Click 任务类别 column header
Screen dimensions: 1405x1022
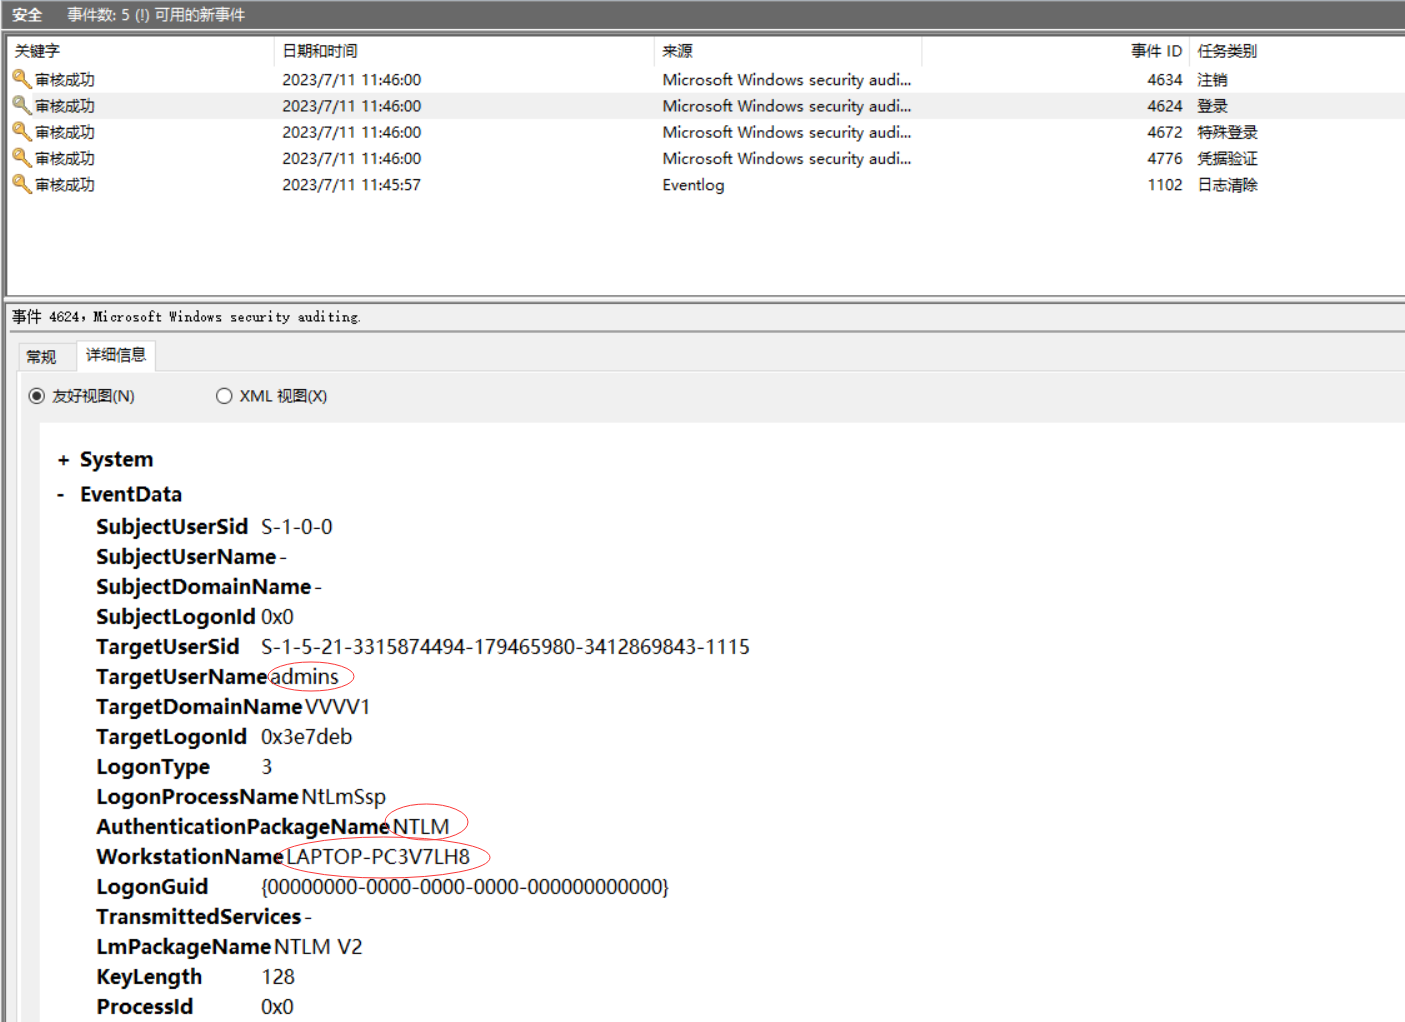point(1227,51)
